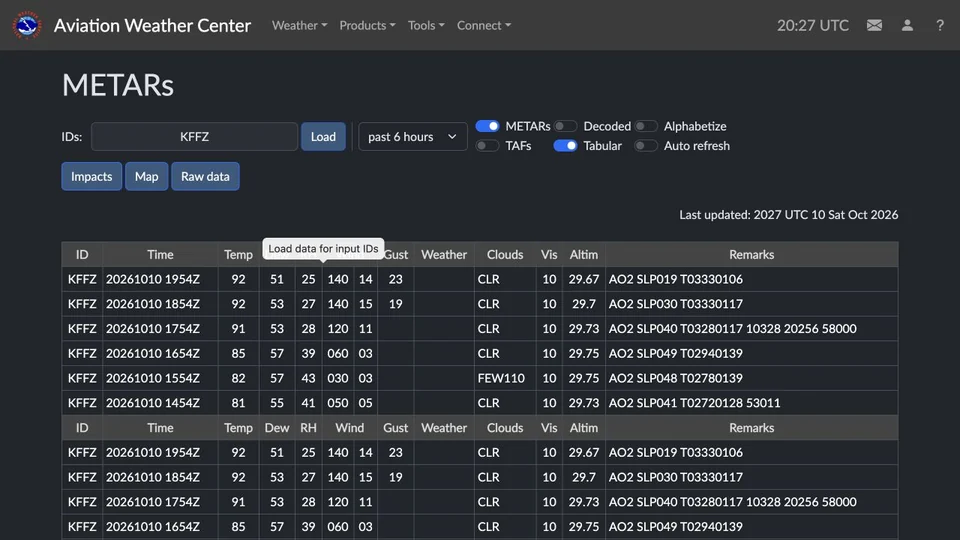
Task: Click the help question mark icon
Action: (940, 25)
